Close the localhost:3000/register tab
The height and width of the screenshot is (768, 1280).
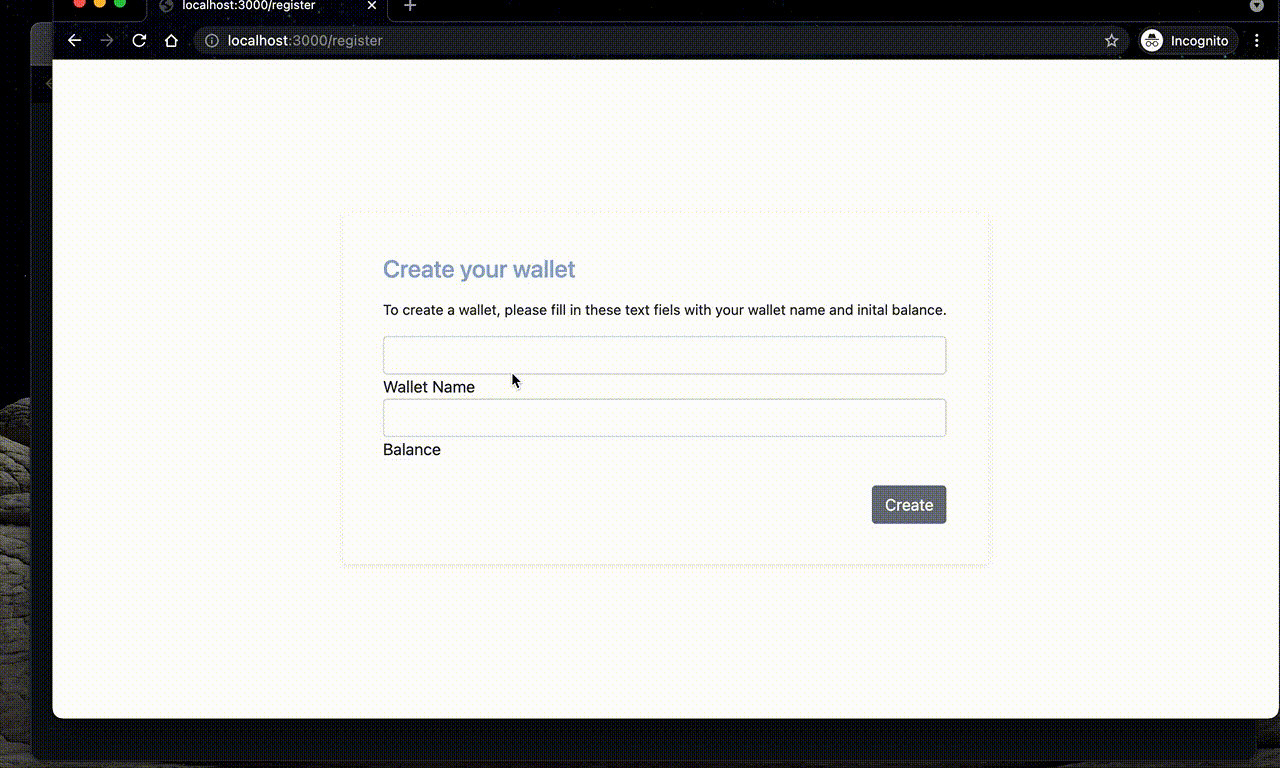point(372,6)
